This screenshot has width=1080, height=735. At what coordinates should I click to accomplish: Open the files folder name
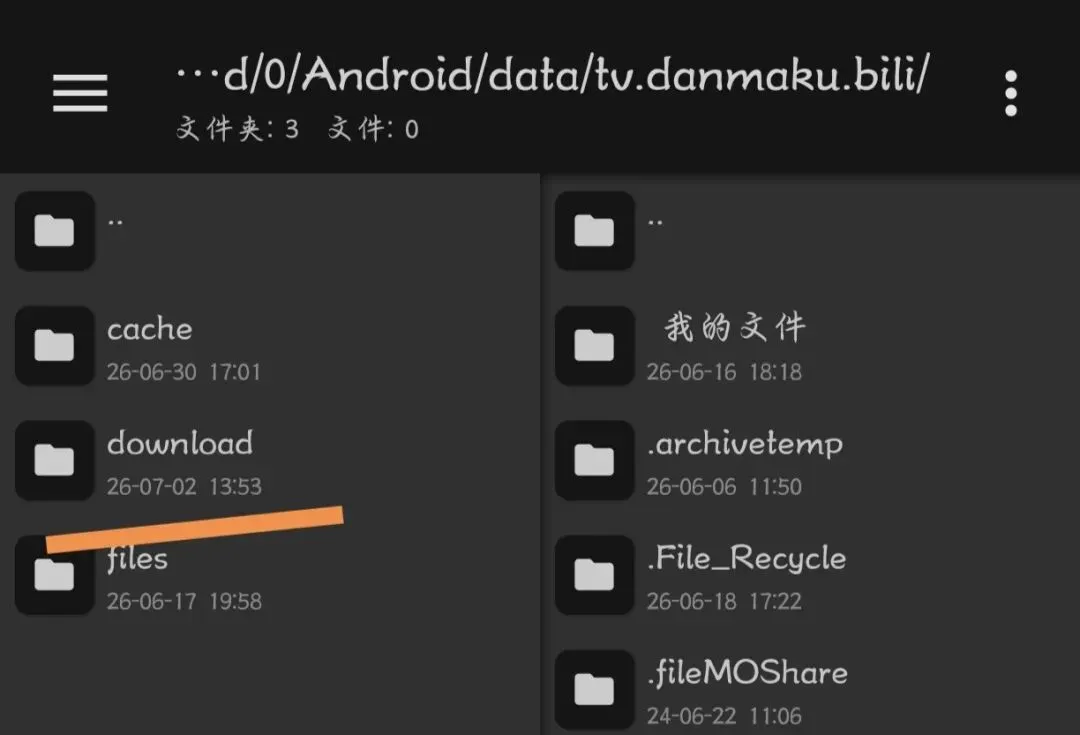pyautogui.click(x=137, y=559)
